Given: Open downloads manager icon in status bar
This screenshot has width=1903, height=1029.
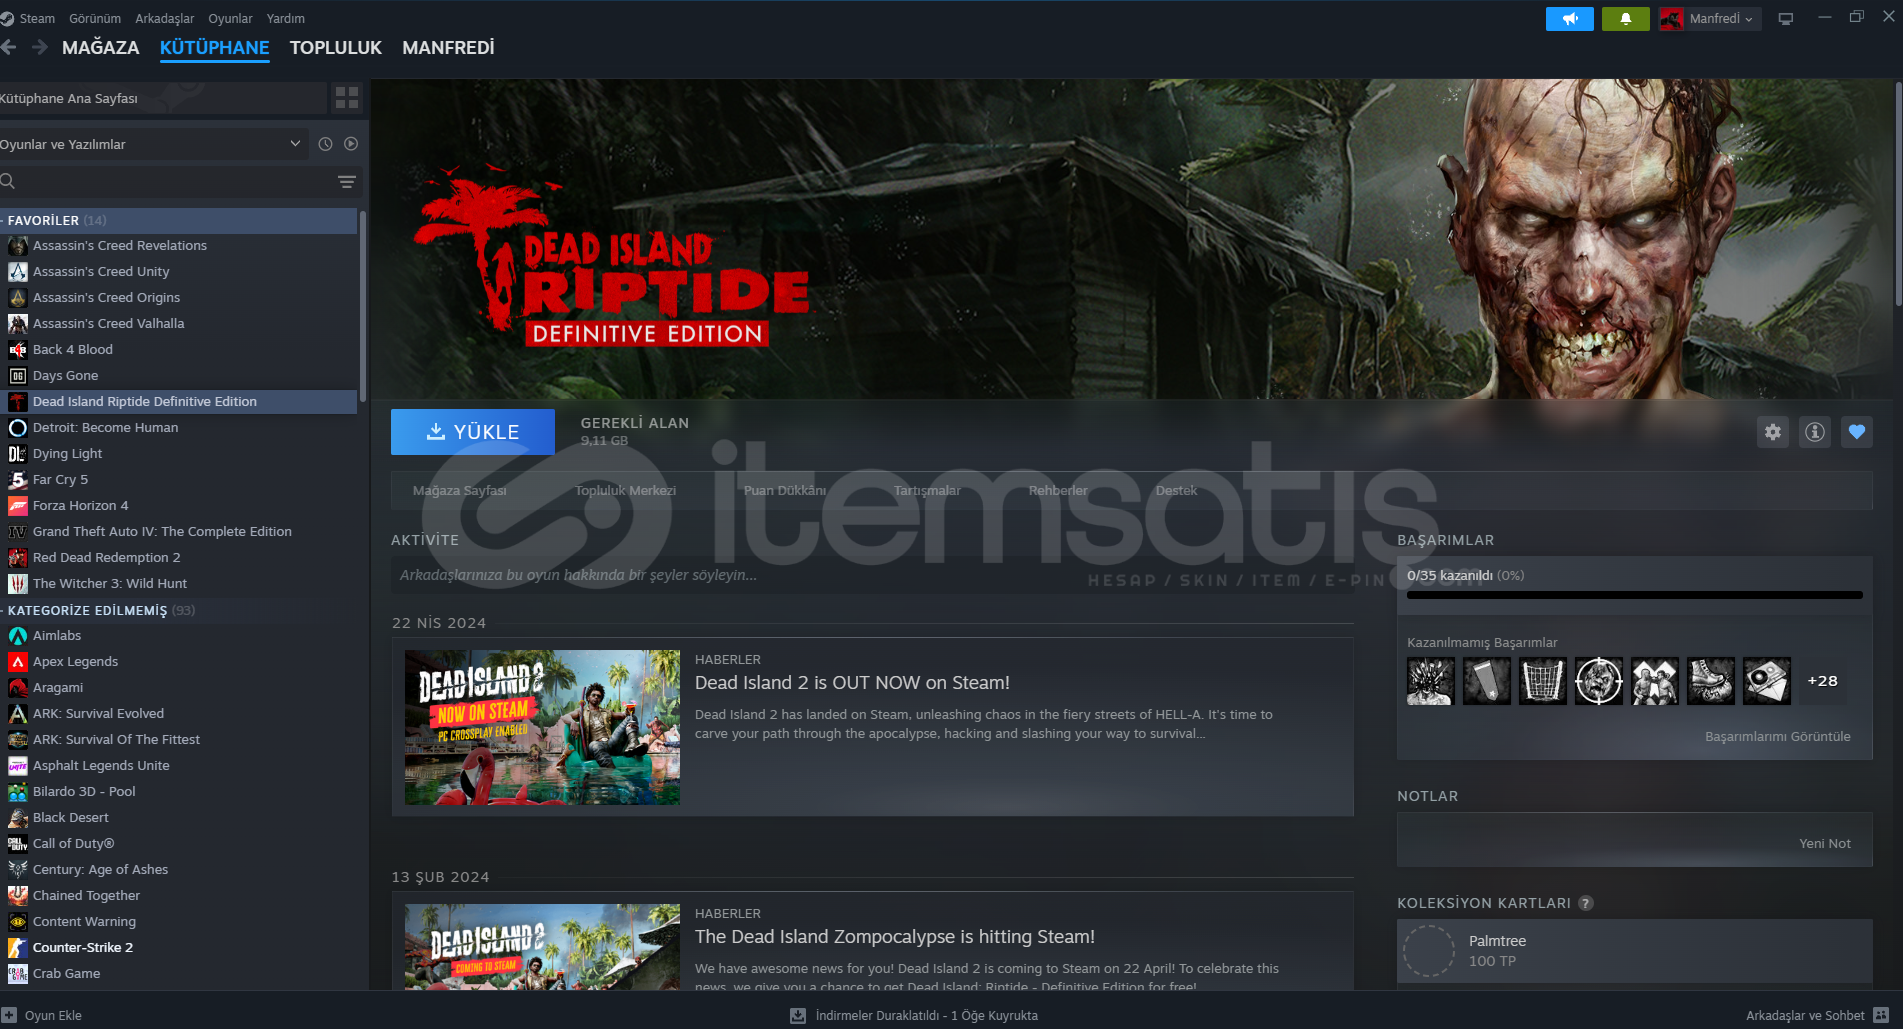Looking at the screenshot, I should click(798, 1015).
